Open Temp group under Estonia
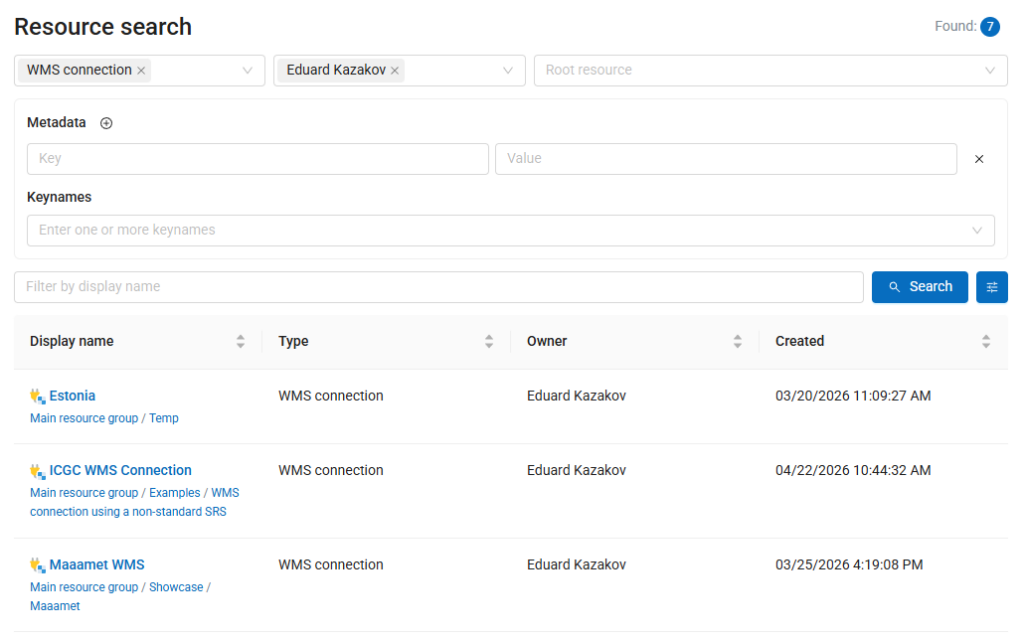This screenshot has height=640, width=1024. coord(164,418)
